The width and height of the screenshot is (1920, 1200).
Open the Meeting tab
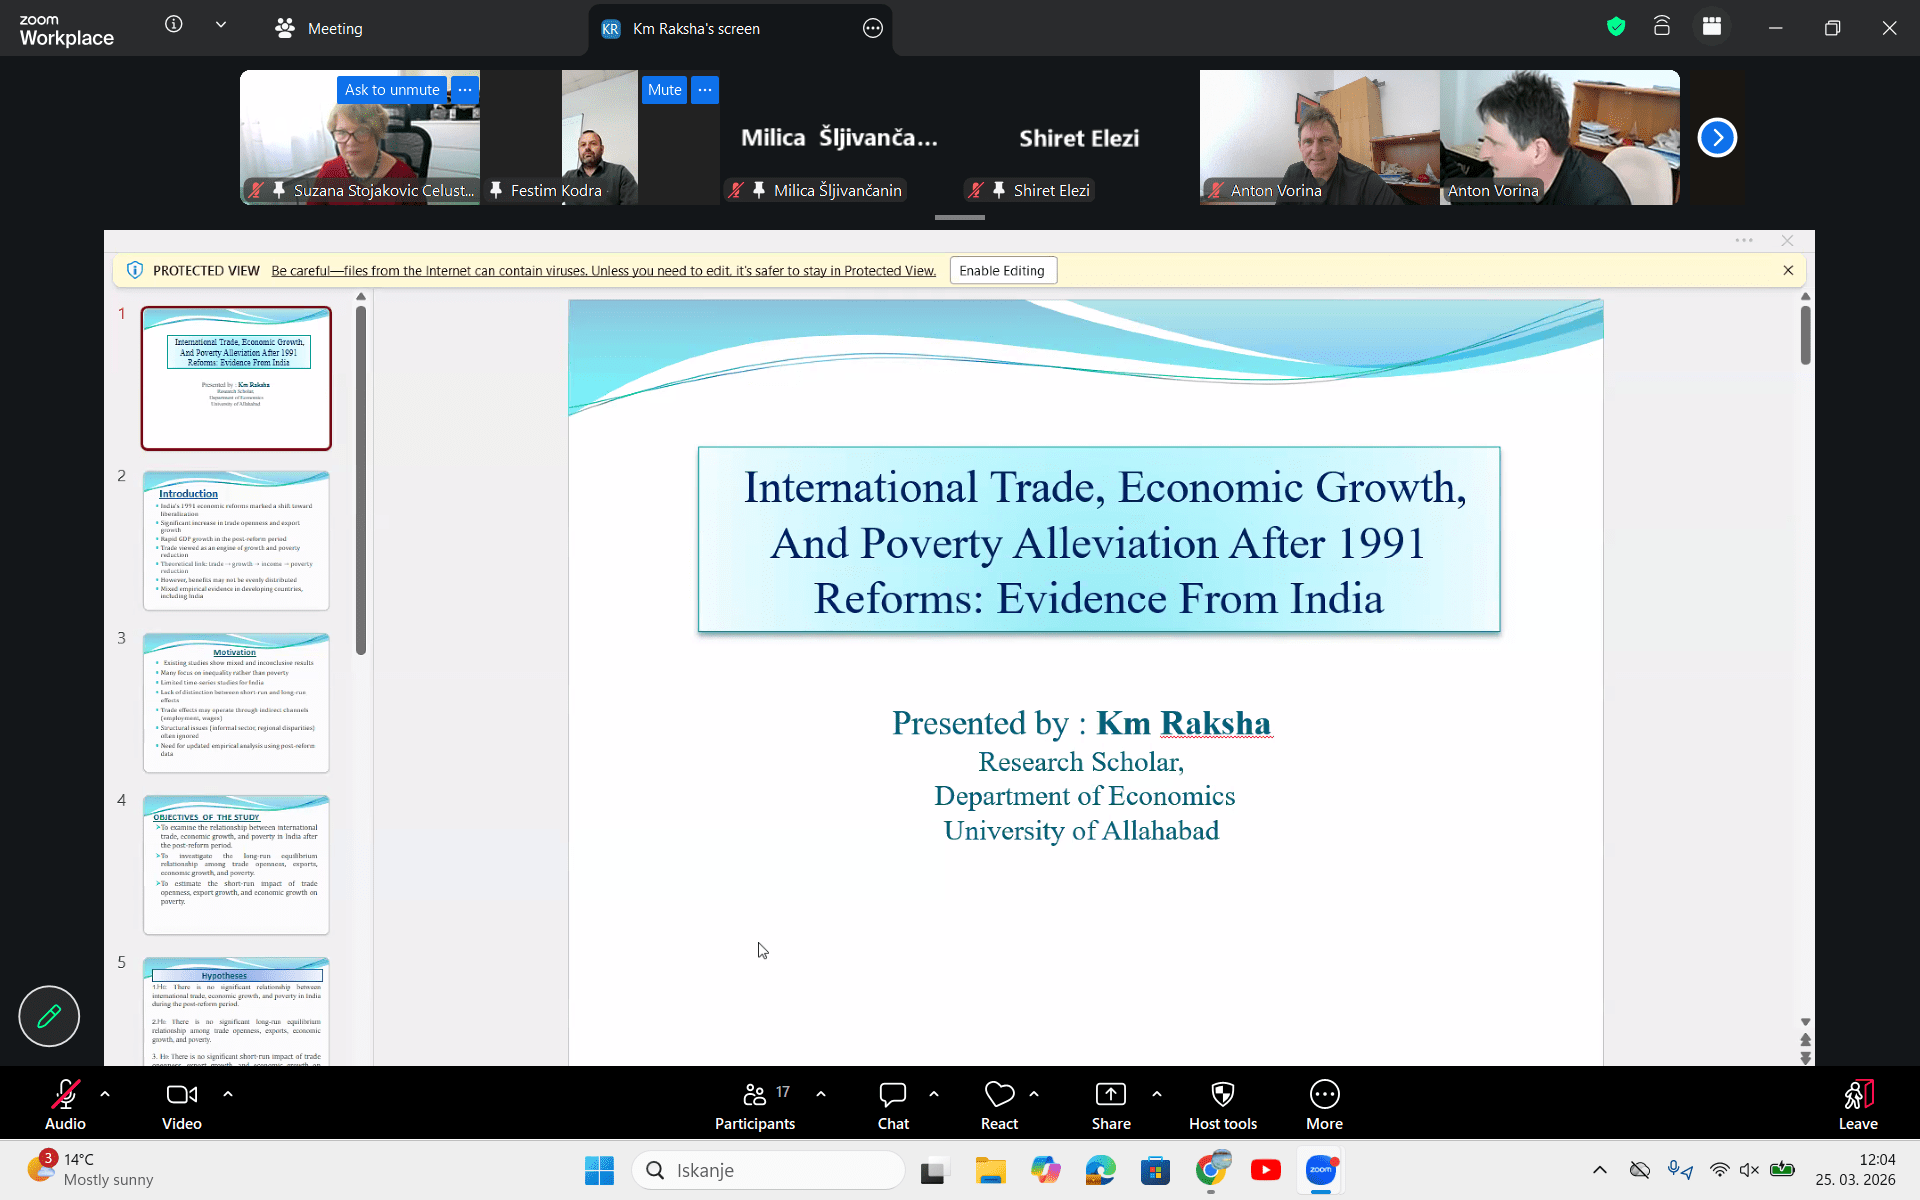click(x=319, y=28)
